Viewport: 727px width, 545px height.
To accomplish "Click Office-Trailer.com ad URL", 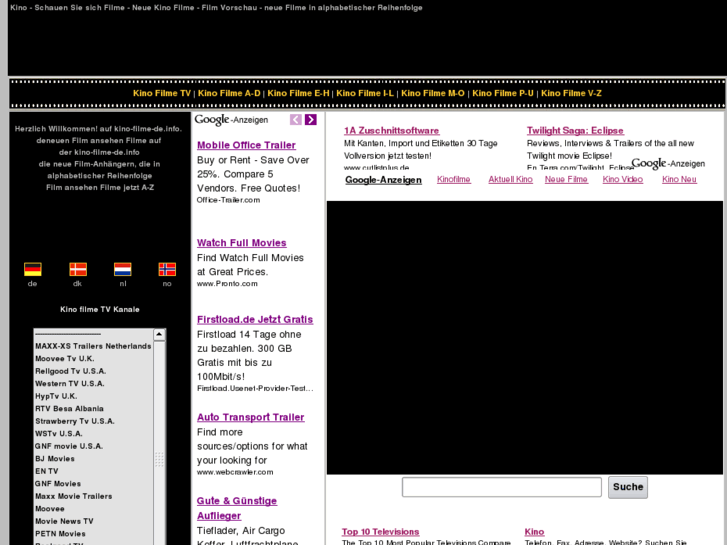I will point(228,200).
